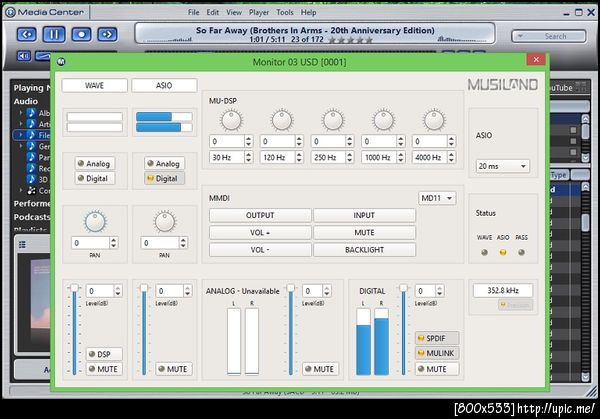Open the Player menu
The width and height of the screenshot is (600, 419).
tap(259, 12)
